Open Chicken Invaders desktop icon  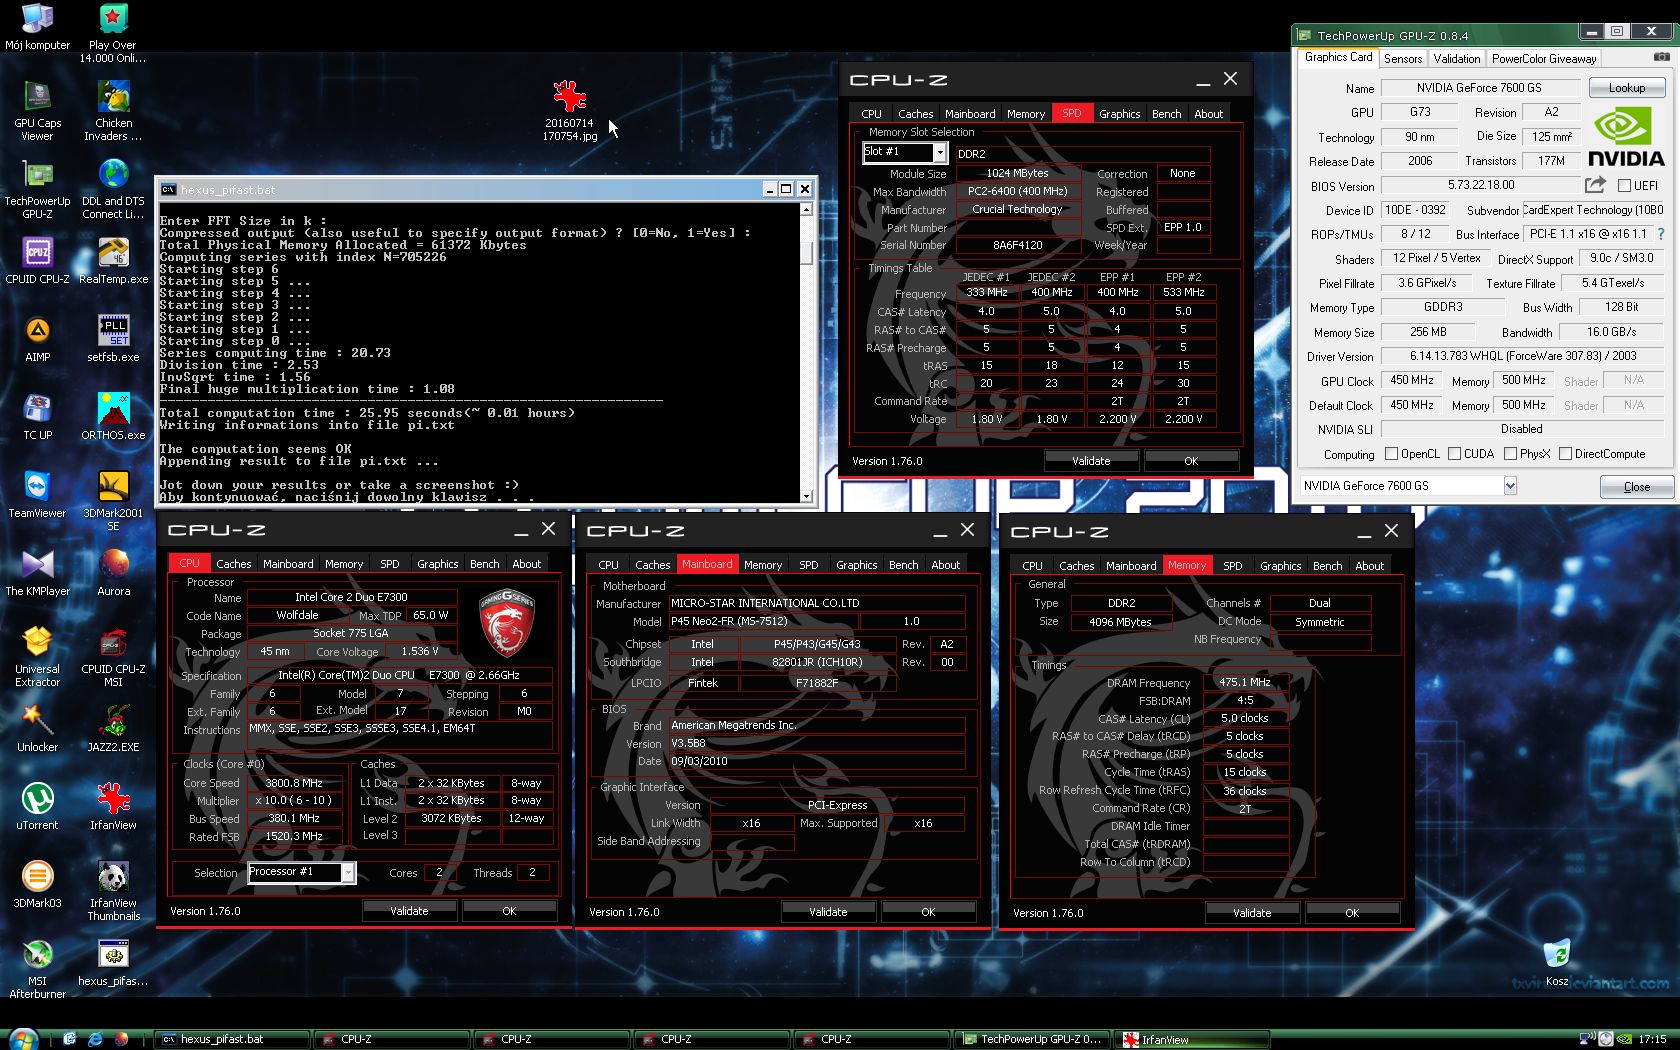pos(113,110)
